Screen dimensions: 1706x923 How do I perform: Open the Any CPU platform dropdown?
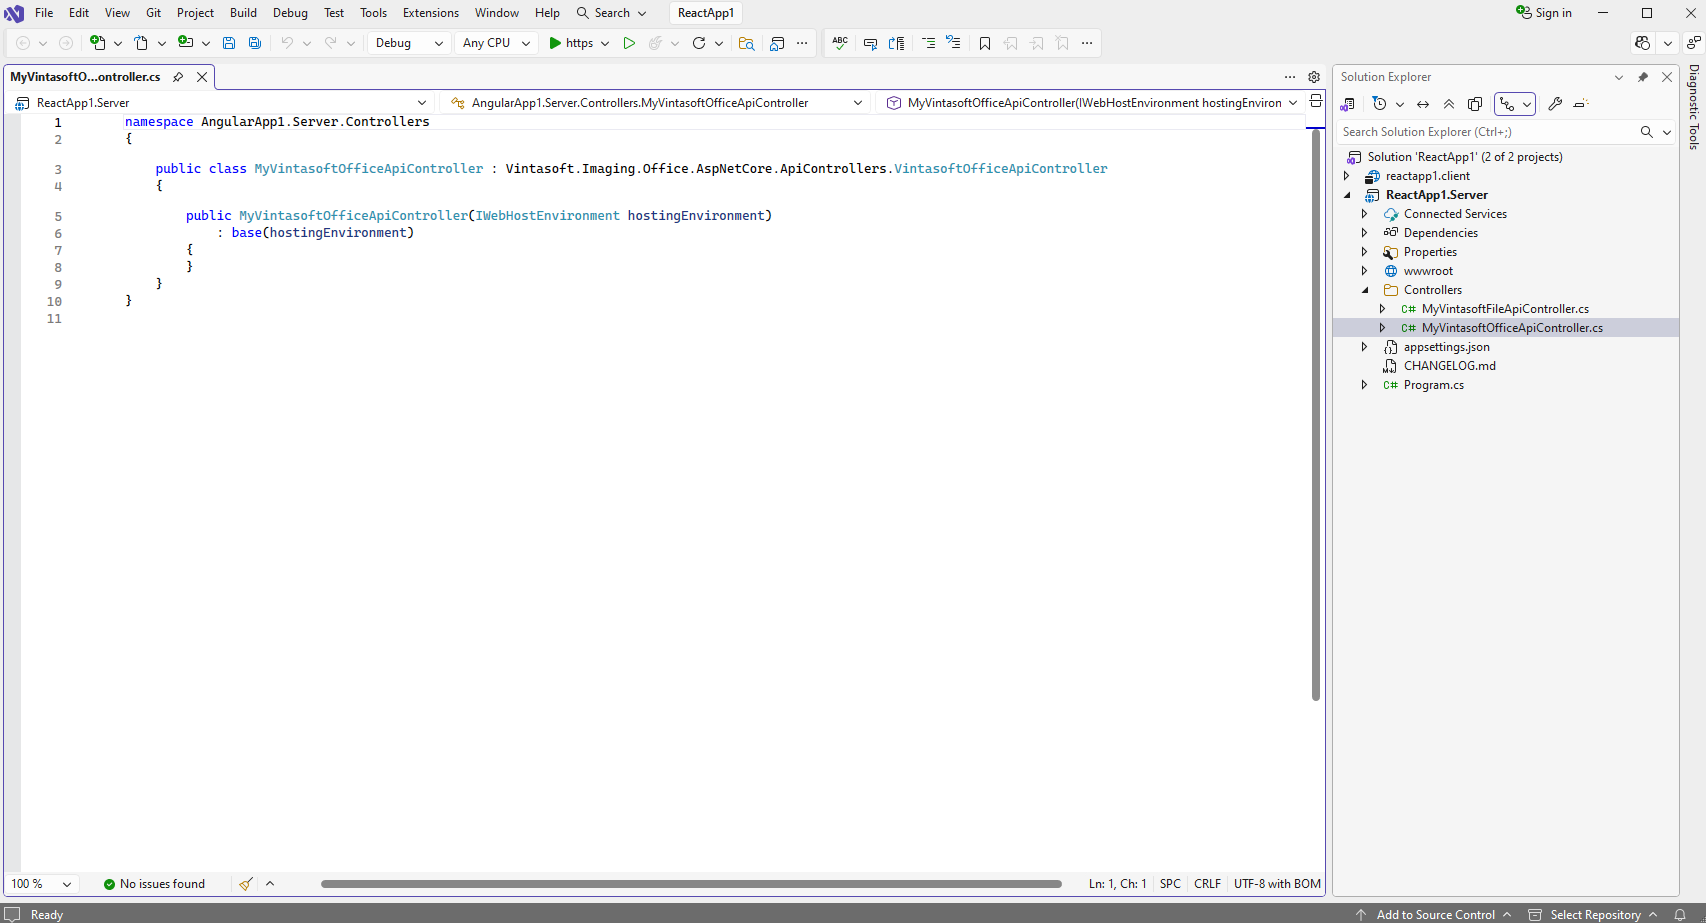click(495, 43)
